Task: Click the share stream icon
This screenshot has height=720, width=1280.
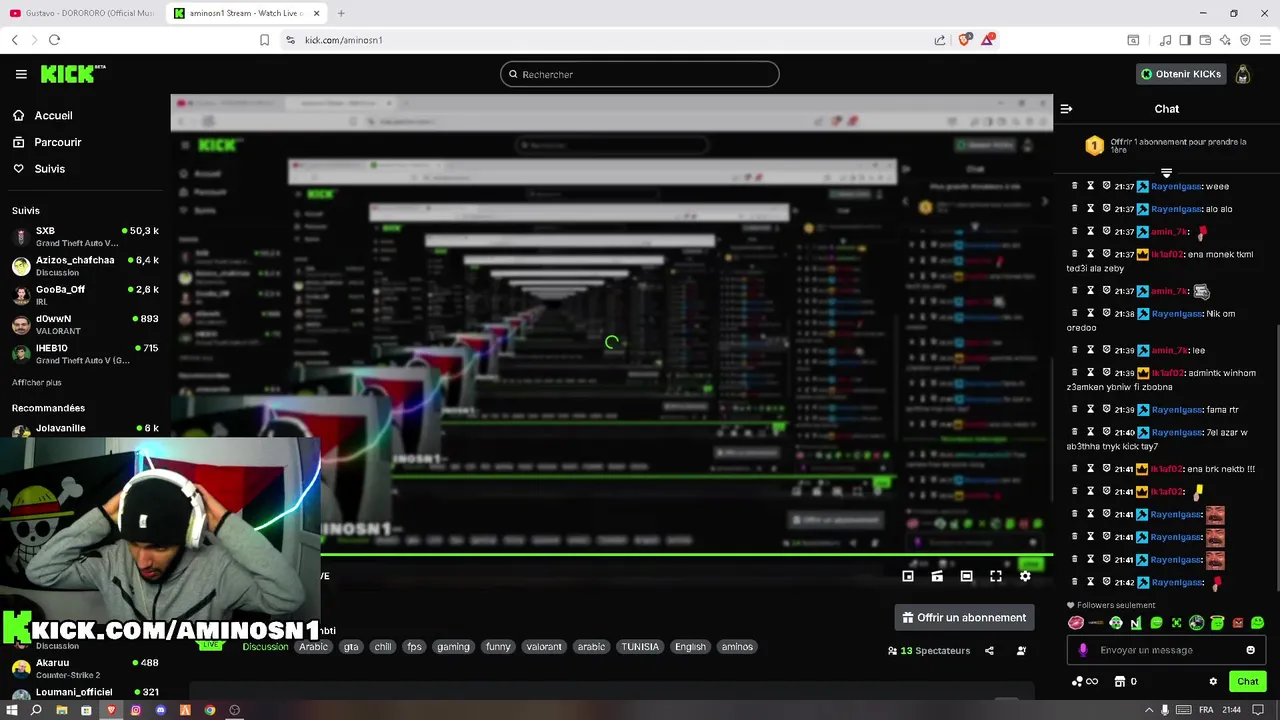Action: click(989, 651)
